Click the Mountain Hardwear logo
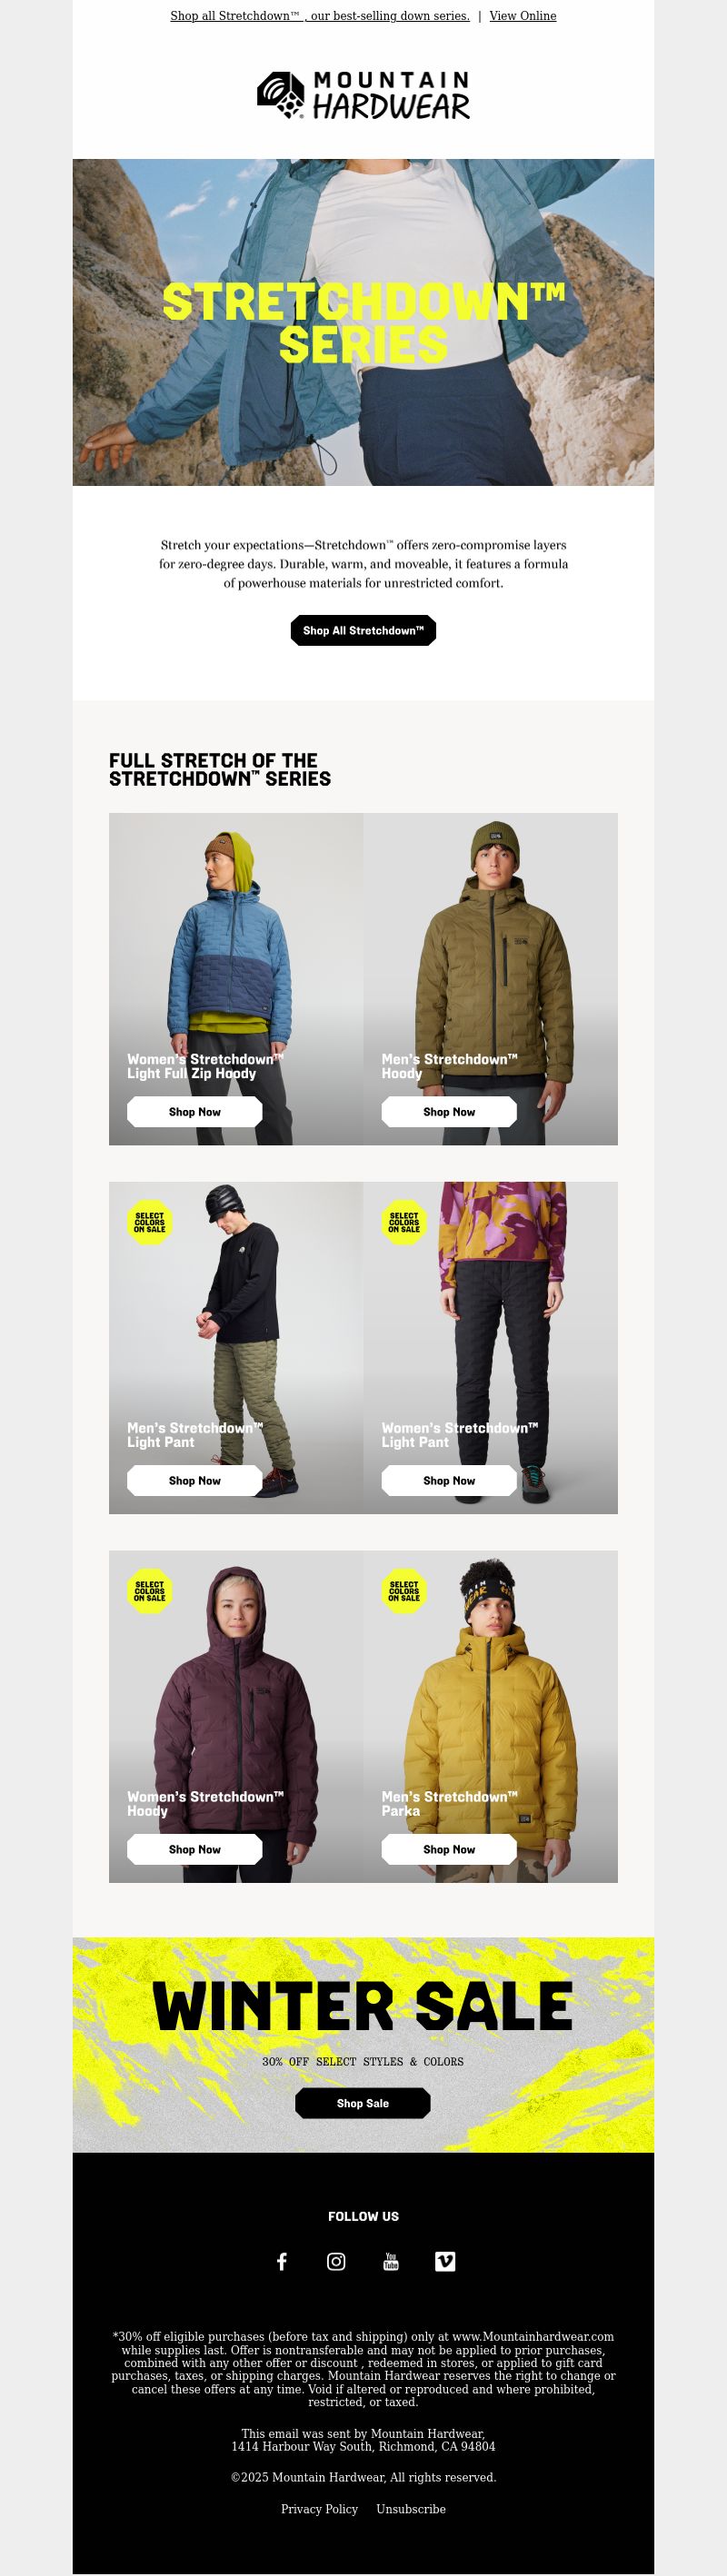727x2576 pixels. (x=363, y=95)
